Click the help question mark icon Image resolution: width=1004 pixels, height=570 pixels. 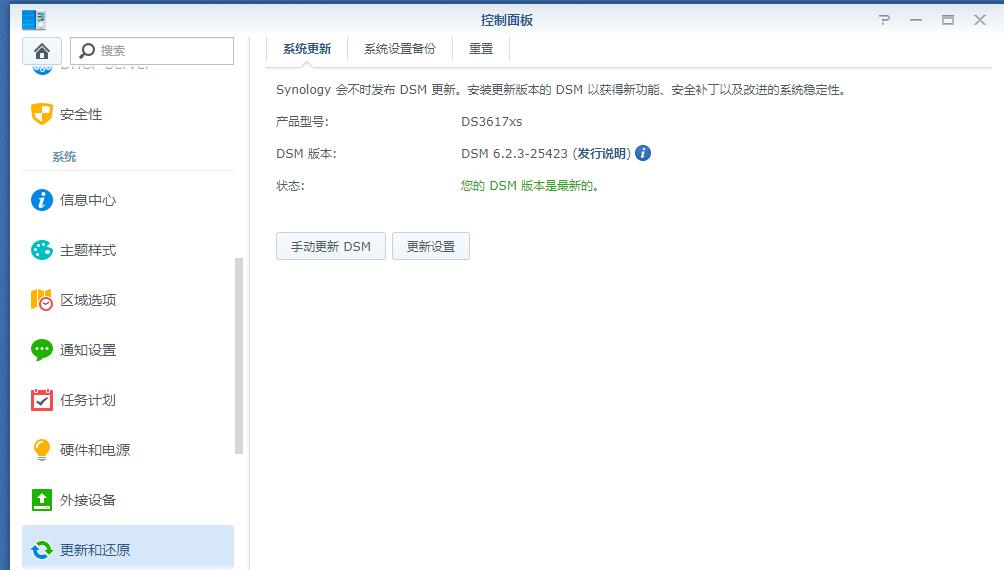tap(884, 20)
